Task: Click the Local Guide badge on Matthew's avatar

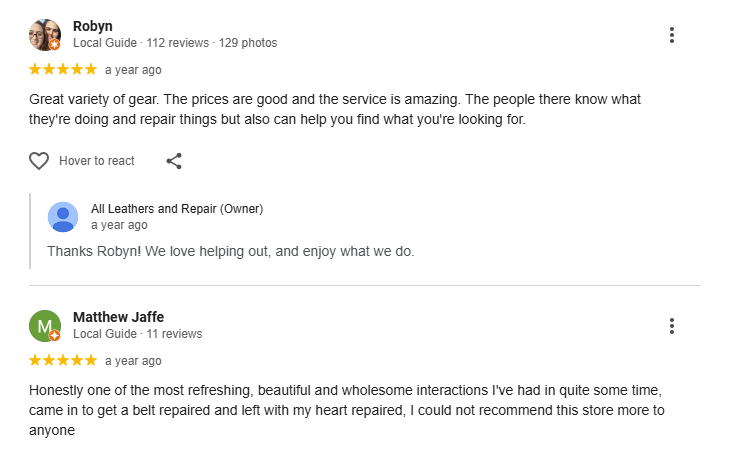Action: (x=55, y=336)
